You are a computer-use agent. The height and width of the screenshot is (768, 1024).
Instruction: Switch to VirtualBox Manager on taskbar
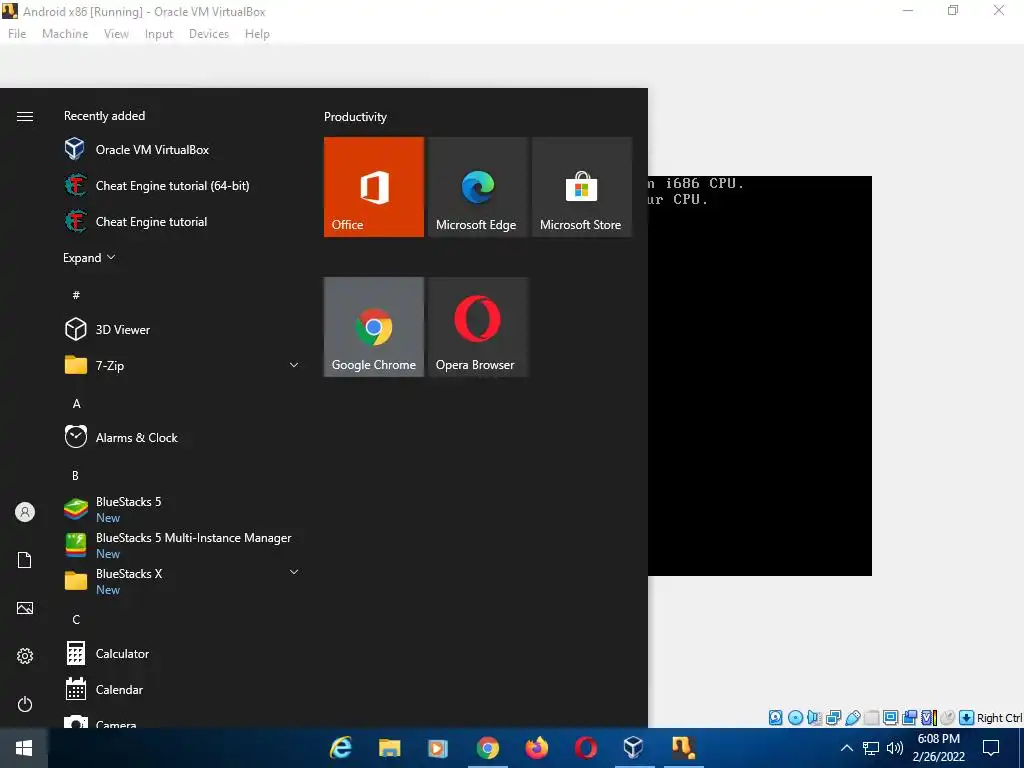[633, 748]
